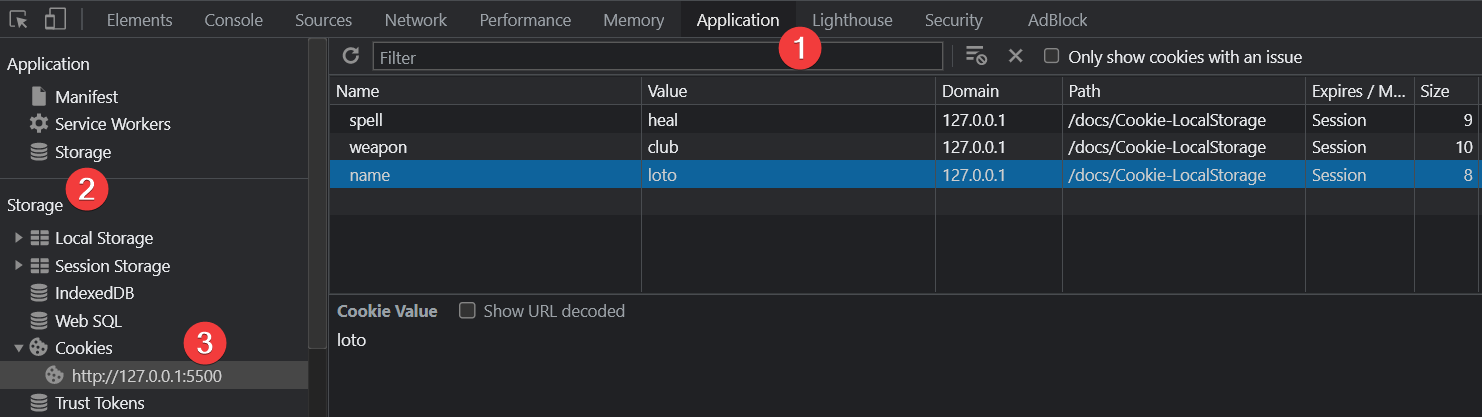This screenshot has width=1482, height=417.
Task: Open the Manifest file item
Action: (x=86, y=97)
